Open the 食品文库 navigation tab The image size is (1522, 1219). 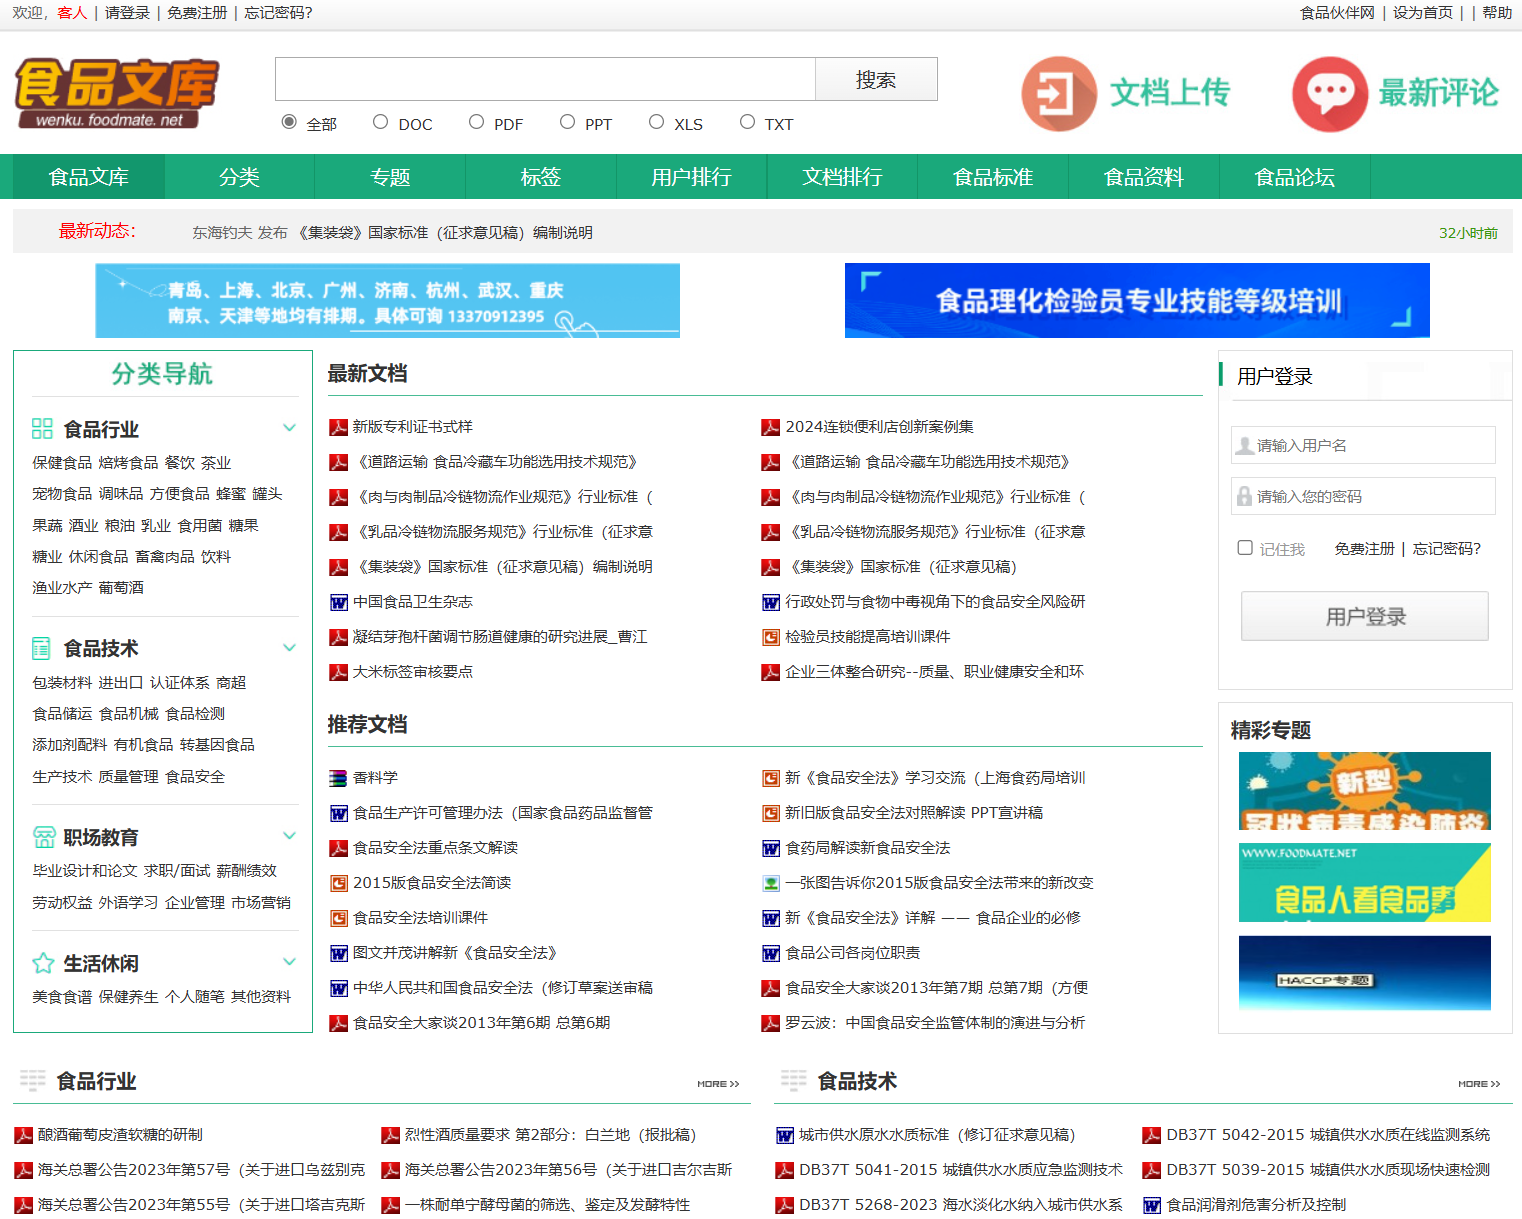89,177
